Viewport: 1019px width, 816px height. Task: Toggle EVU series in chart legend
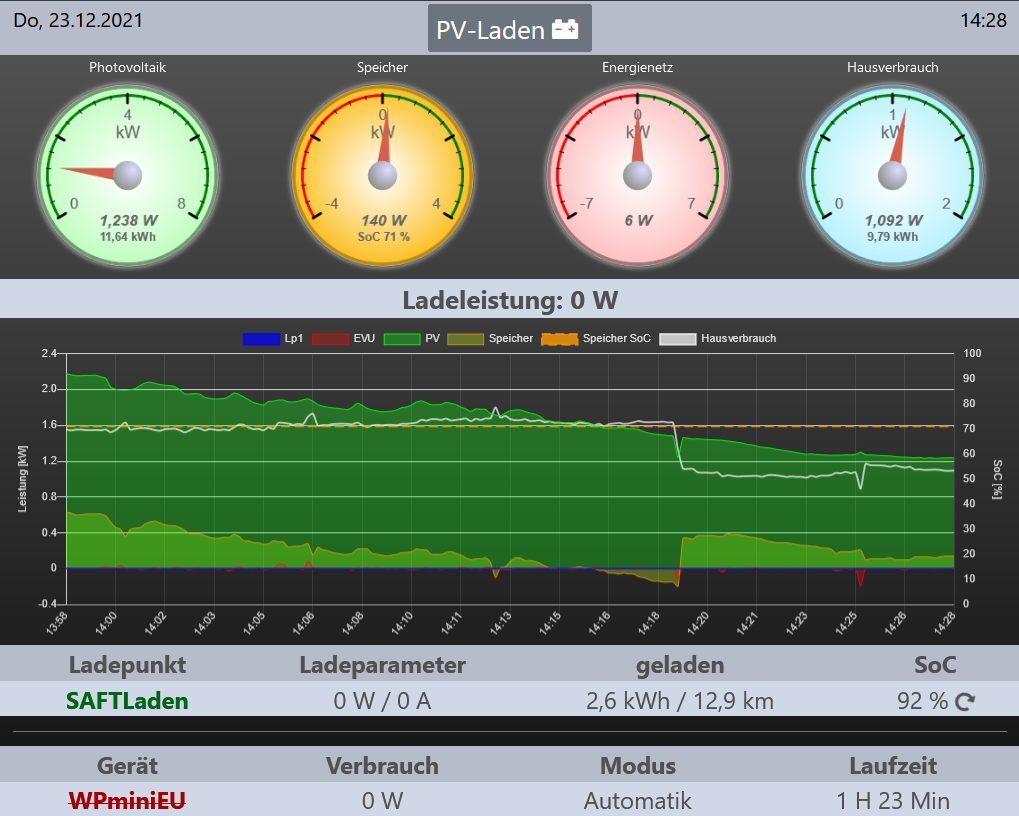(x=344, y=338)
